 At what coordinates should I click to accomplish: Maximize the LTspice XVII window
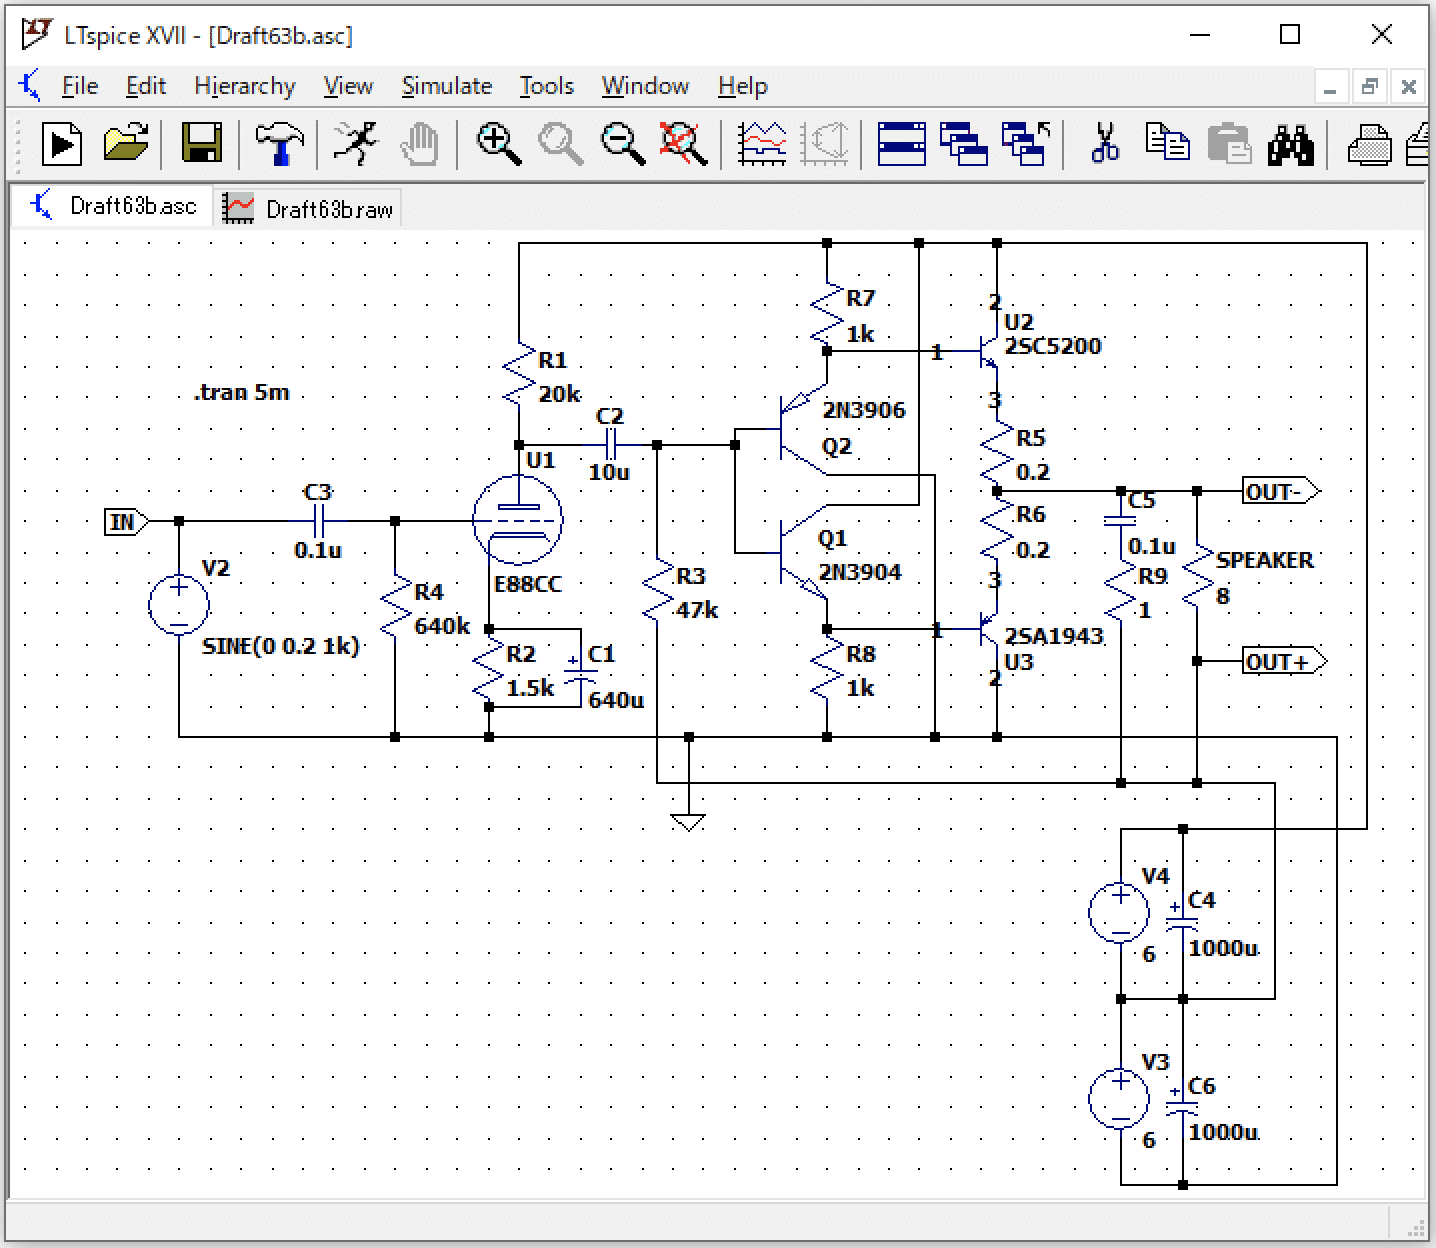1290,35
